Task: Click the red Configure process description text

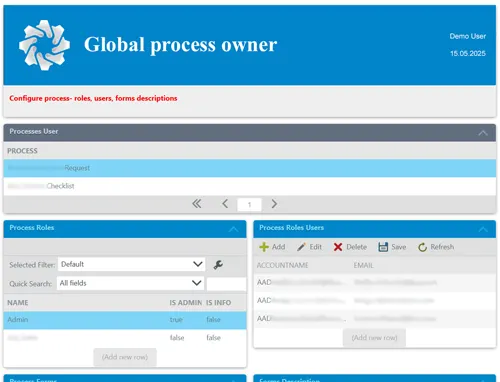Action: (93, 98)
